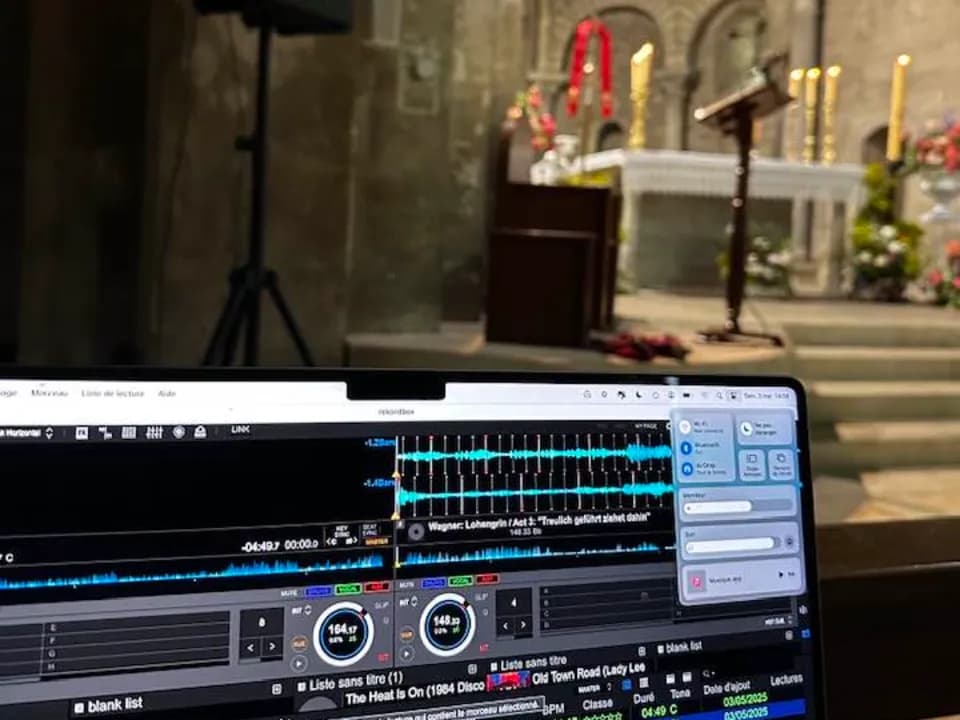Play music in Control Center Musique widget
This screenshot has width=960, height=720.
pyautogui.click(x=781, y=575)
